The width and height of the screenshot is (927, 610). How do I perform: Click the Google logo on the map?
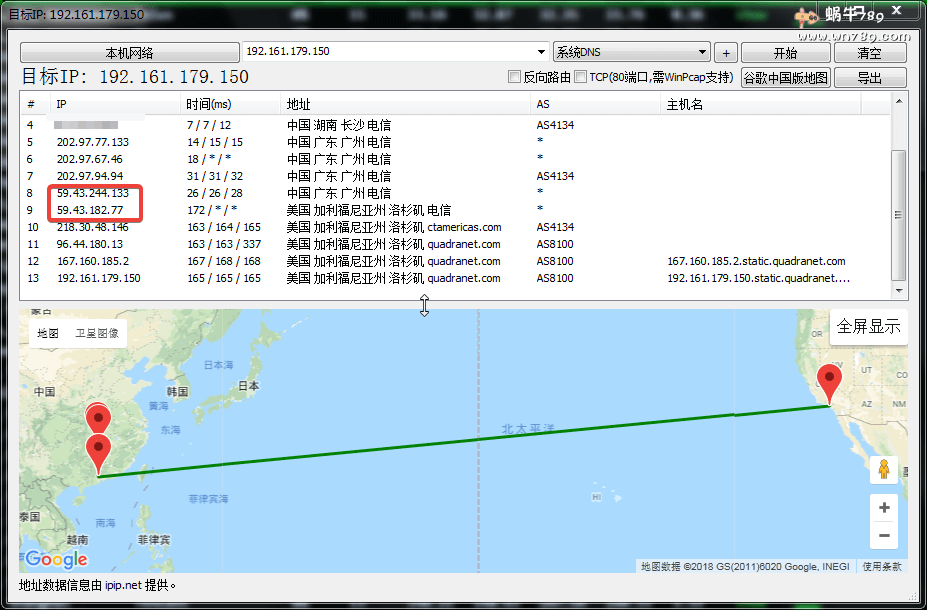56,559
